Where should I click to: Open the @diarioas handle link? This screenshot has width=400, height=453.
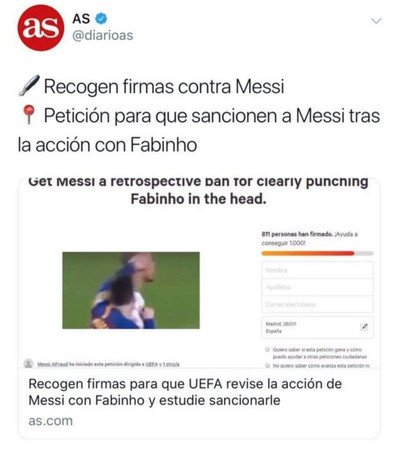point(103,35)
